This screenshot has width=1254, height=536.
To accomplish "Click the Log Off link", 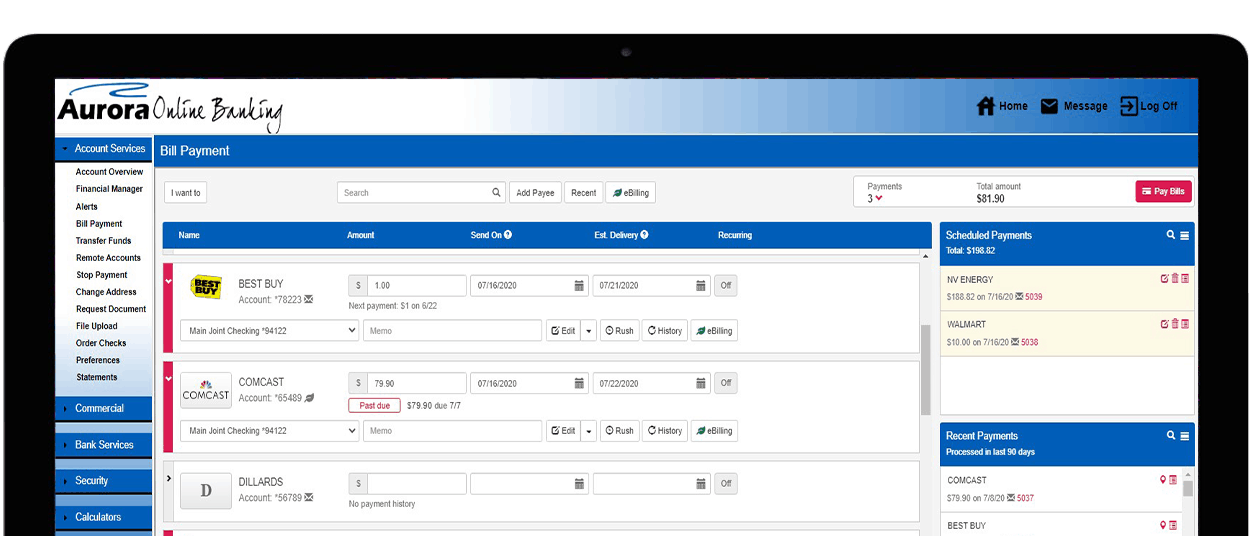I will coord(1149,106).
